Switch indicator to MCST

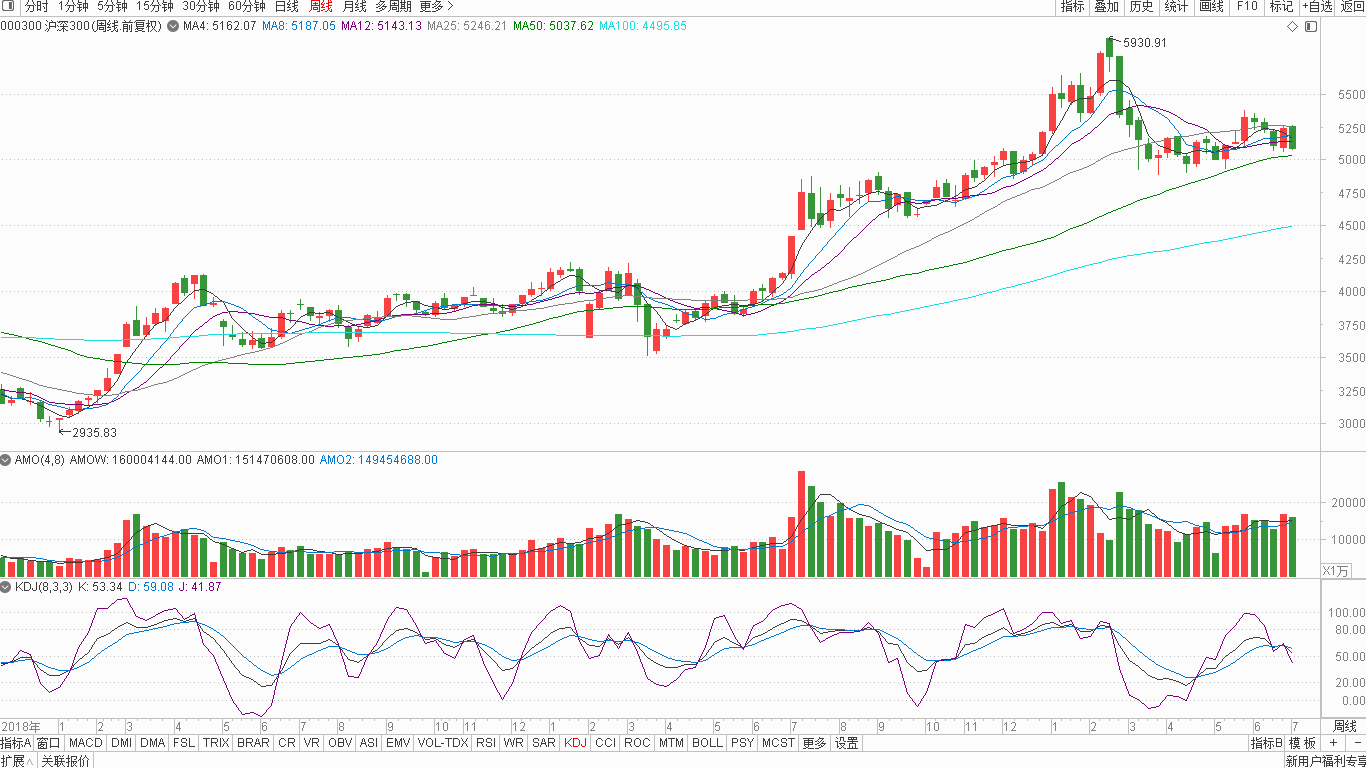coord(778,743)
